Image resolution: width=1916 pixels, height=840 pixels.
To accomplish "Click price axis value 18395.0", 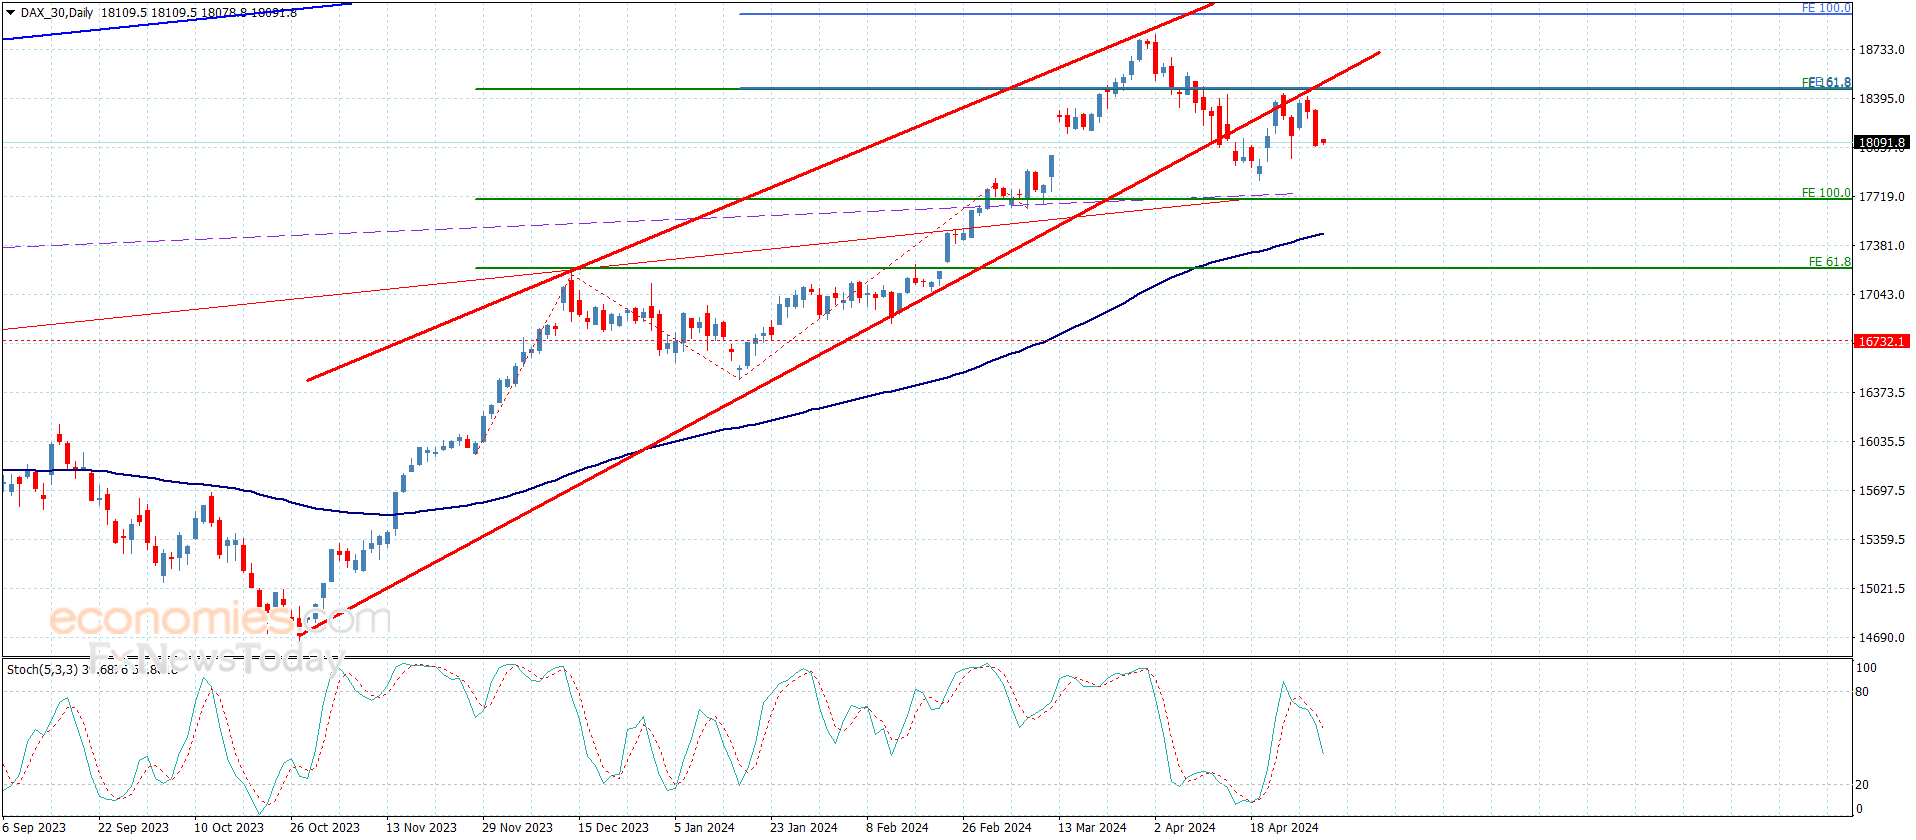I will pos(1881,99).
